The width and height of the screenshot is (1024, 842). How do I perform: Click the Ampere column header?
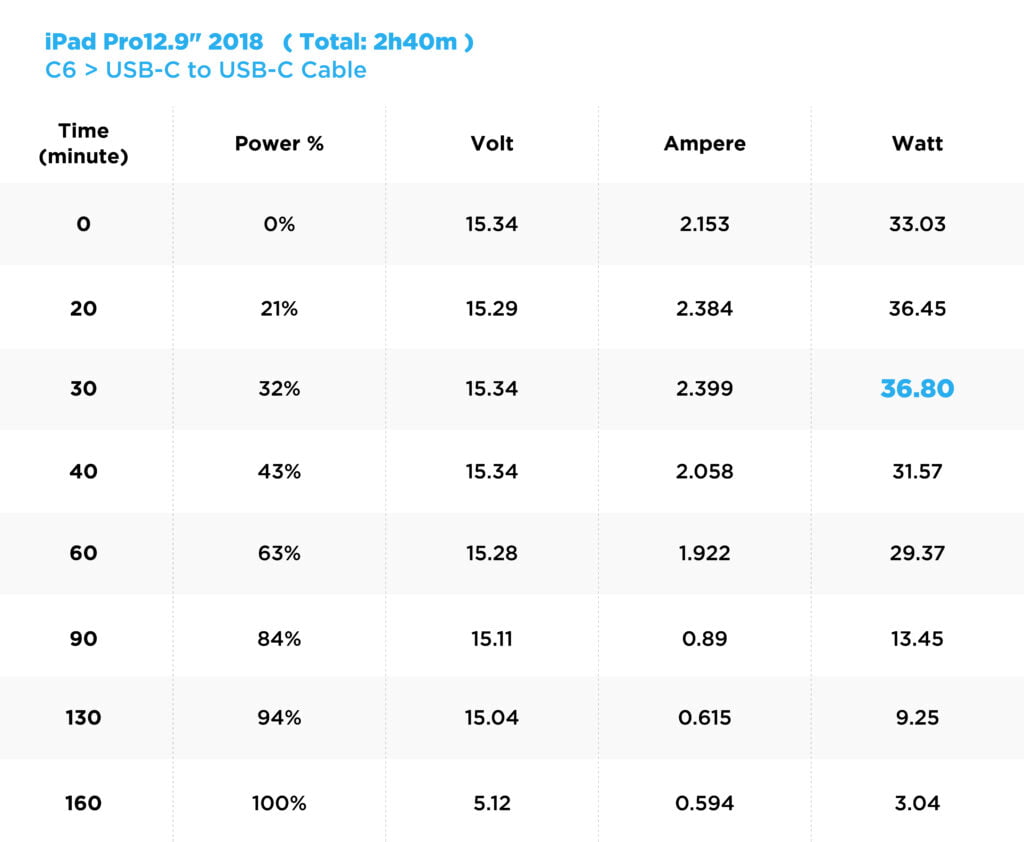[704, 144]
